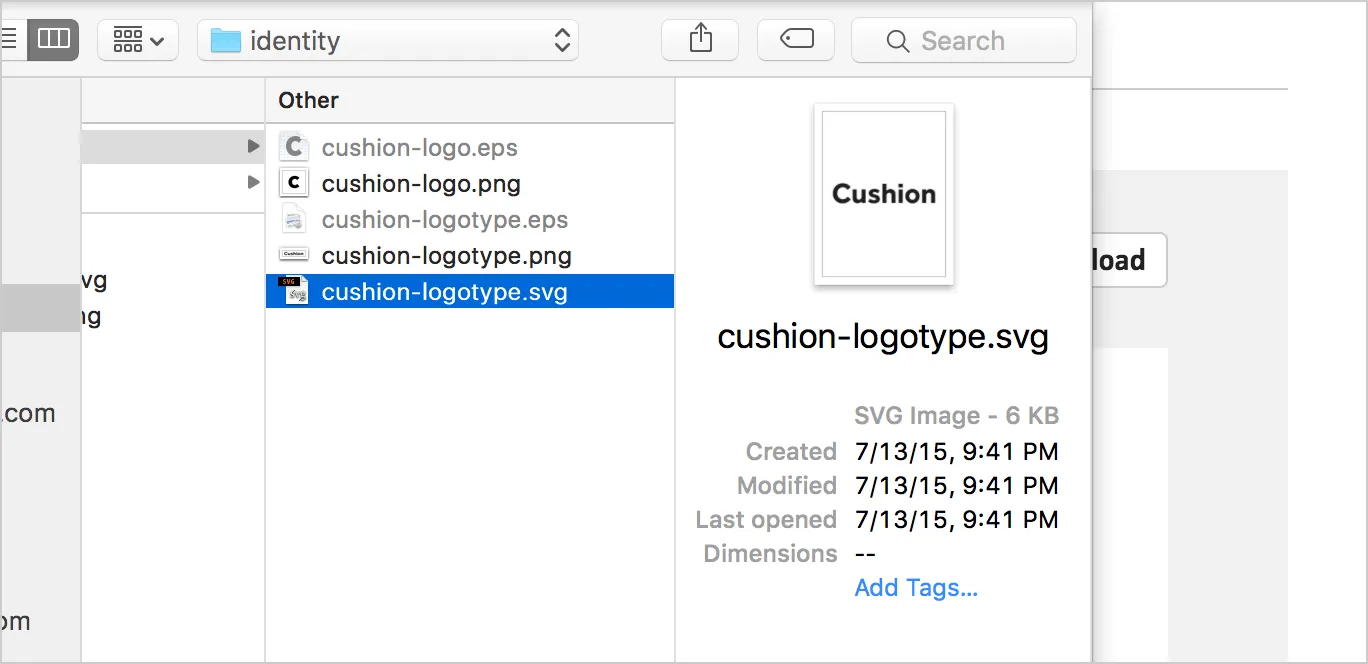
Task: Click the cushion-logotype.png file icon
Action: click(x=294, y=255)
